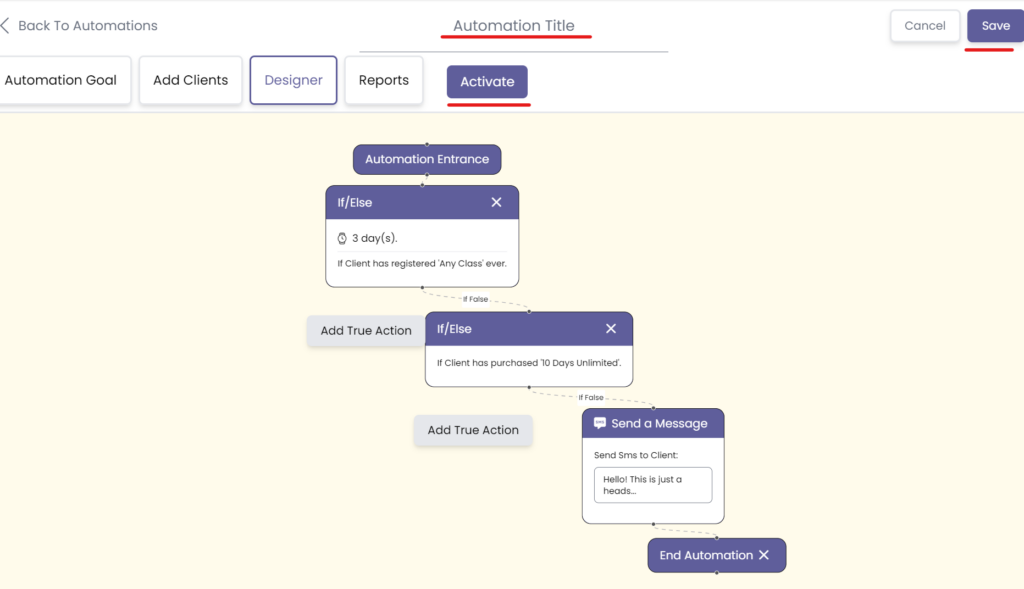The image size is (1024, 589).
Task: Switch to the Add Clients tab
Action: 190,80
